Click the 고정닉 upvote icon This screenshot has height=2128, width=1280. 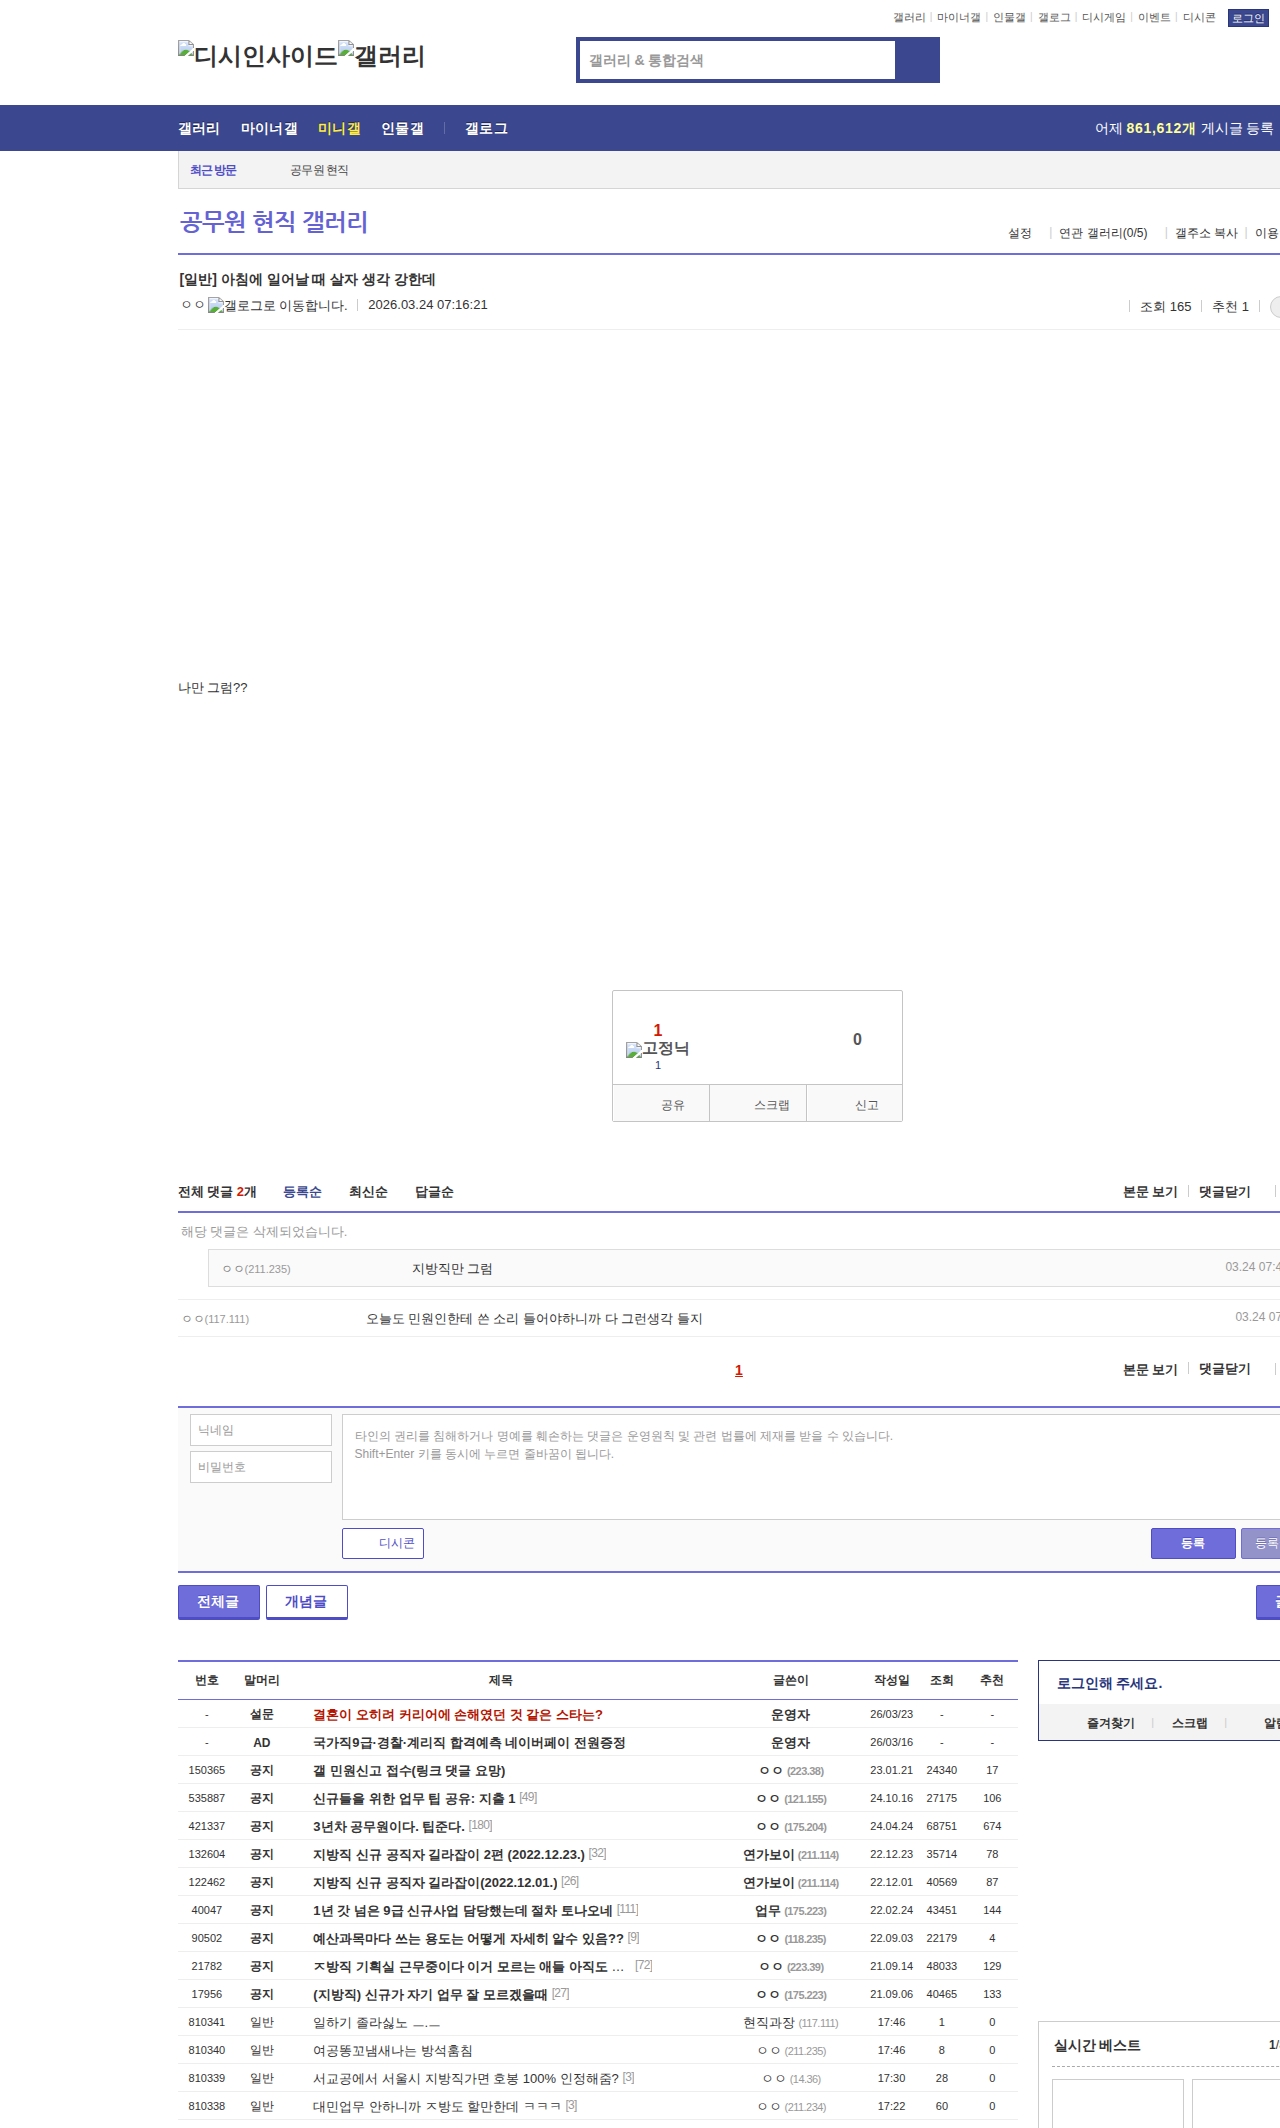pos(657,1049)
